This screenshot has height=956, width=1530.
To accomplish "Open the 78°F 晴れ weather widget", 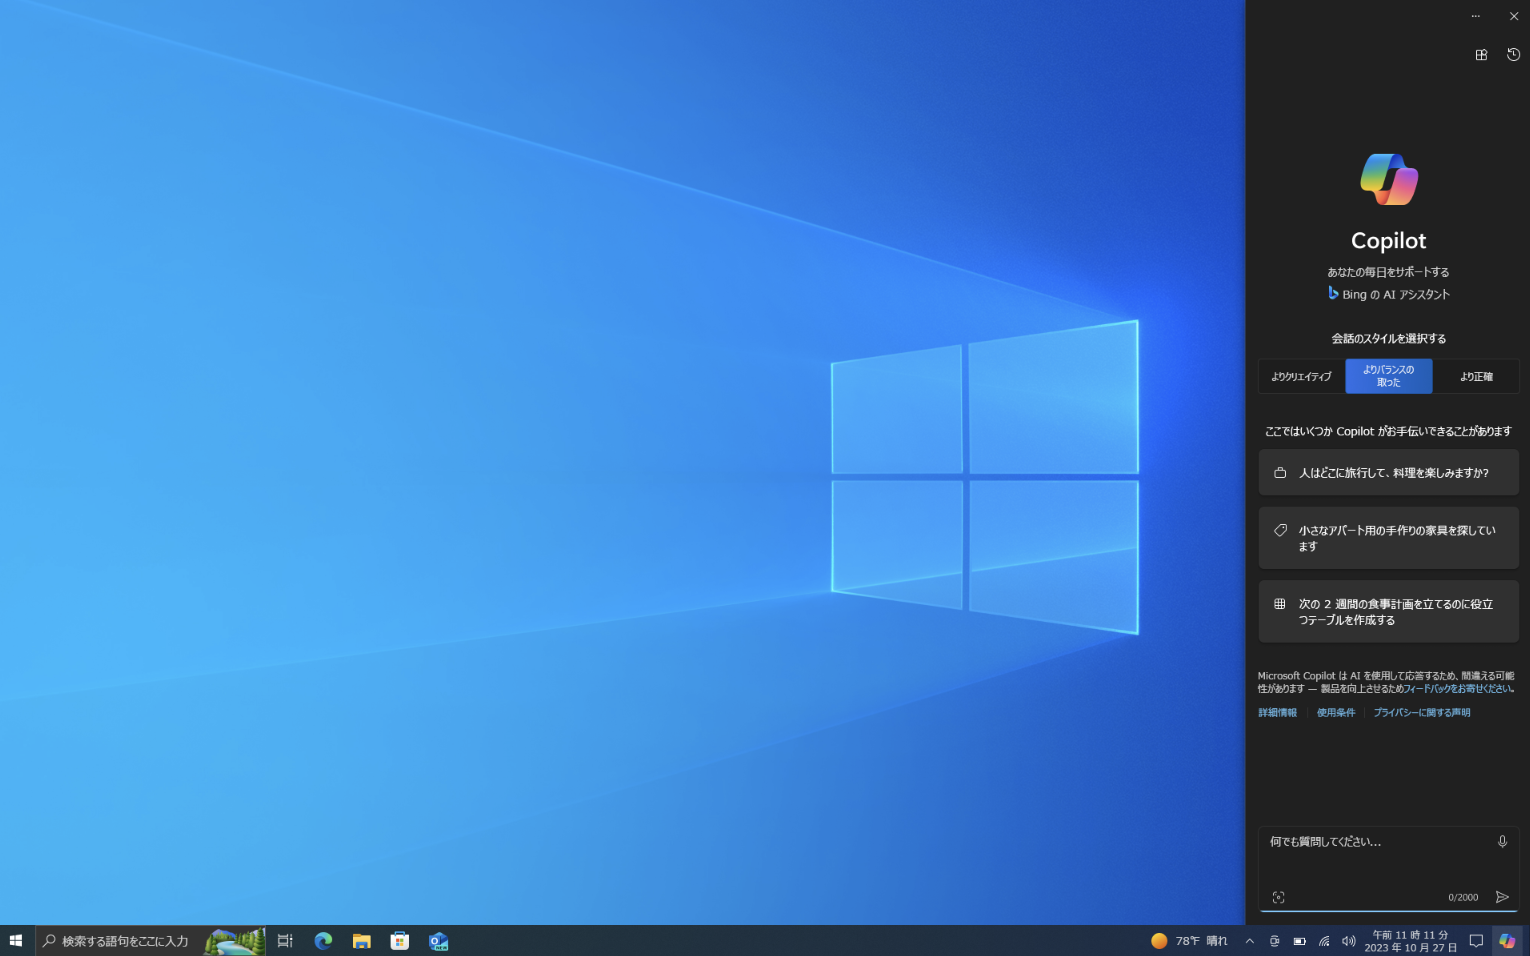I will pos(1189,941).
